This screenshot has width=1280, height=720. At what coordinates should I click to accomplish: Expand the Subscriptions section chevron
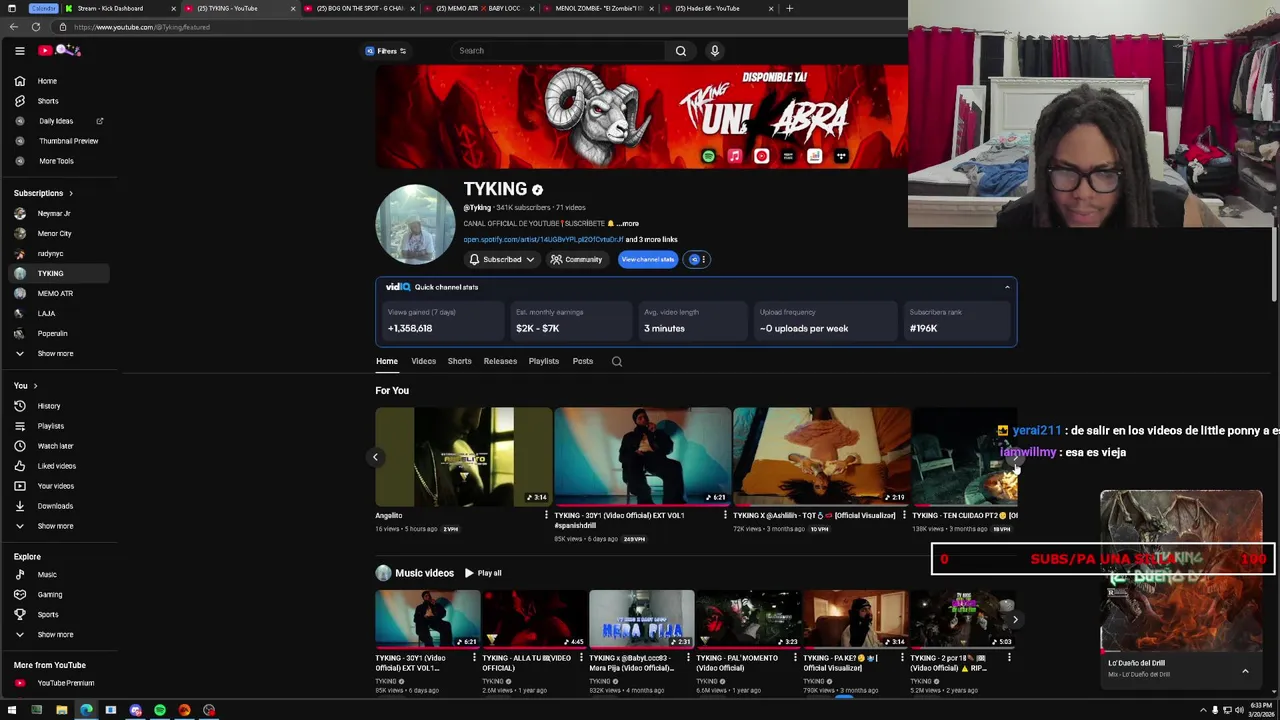click(x=70, y=193)
